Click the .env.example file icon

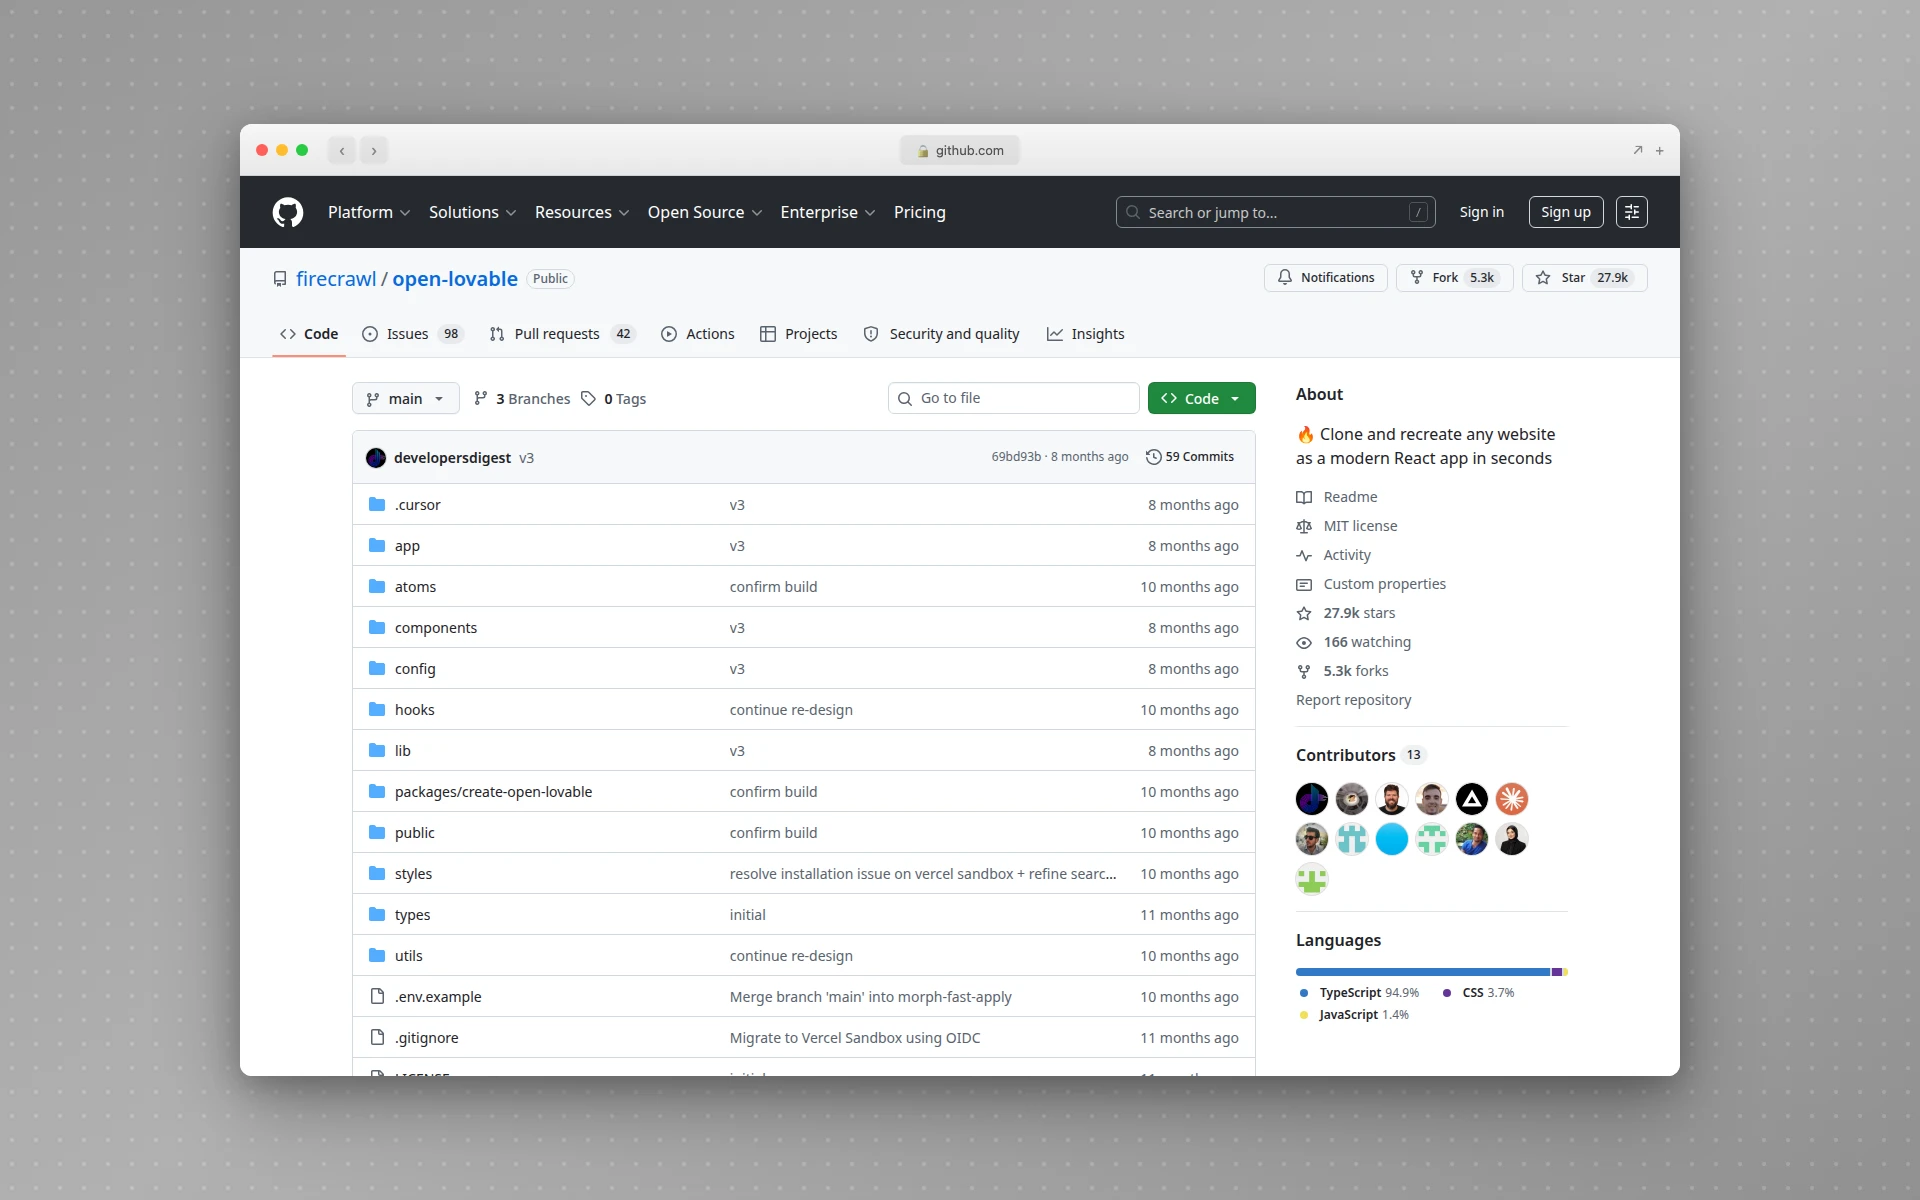click(377, 996)
